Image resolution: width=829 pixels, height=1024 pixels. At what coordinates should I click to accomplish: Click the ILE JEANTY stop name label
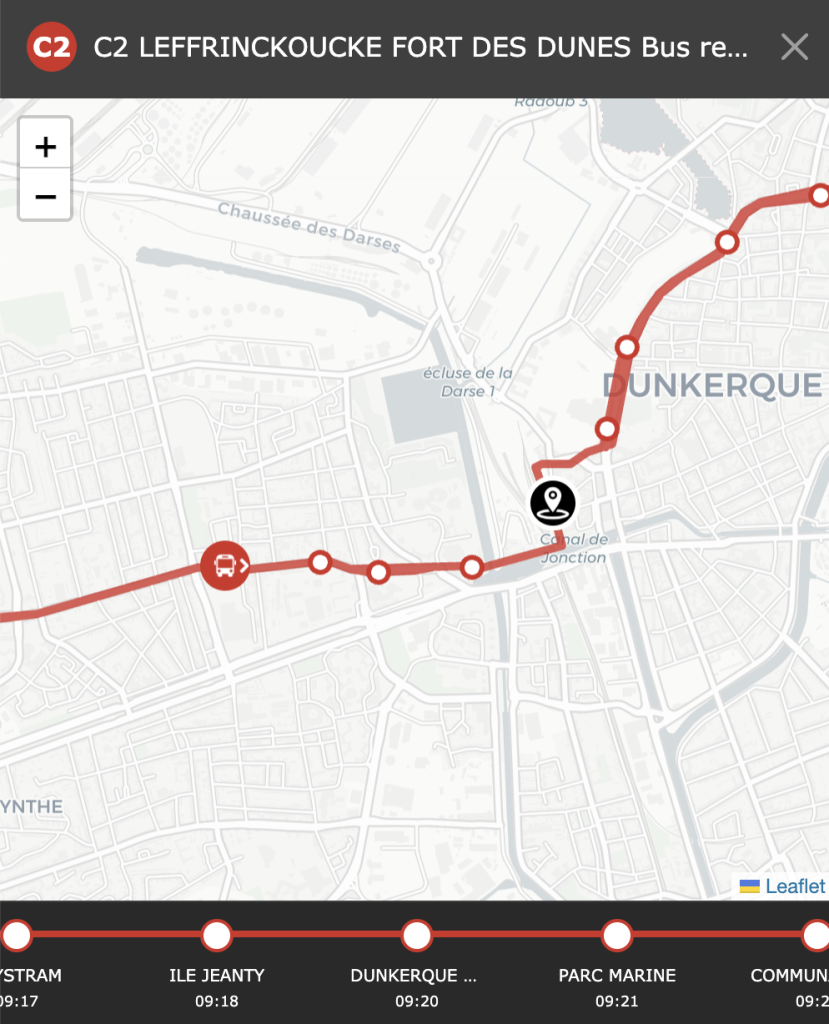[217, 975]
